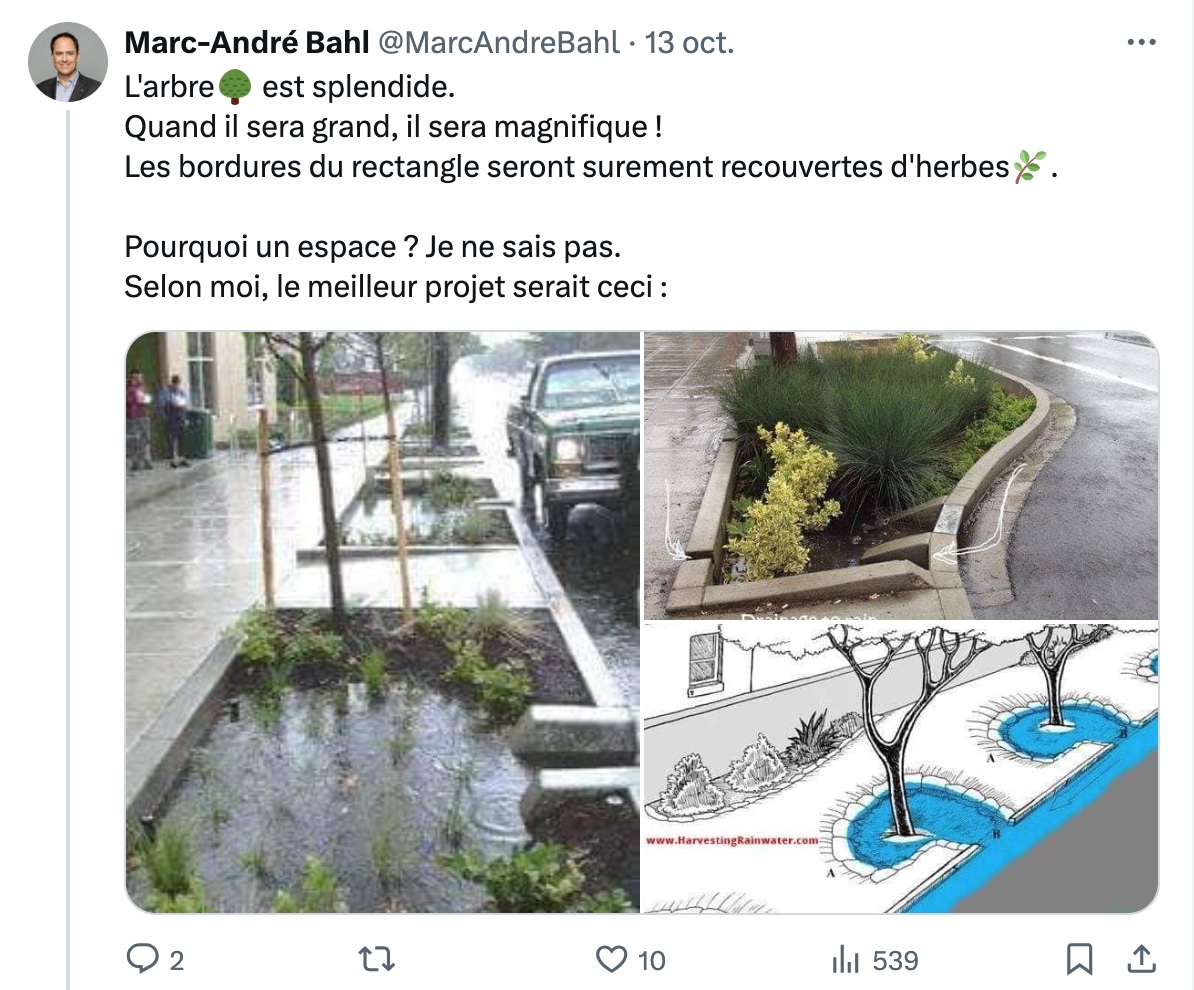
Task: Click the 539 views count
Action: 896,960
